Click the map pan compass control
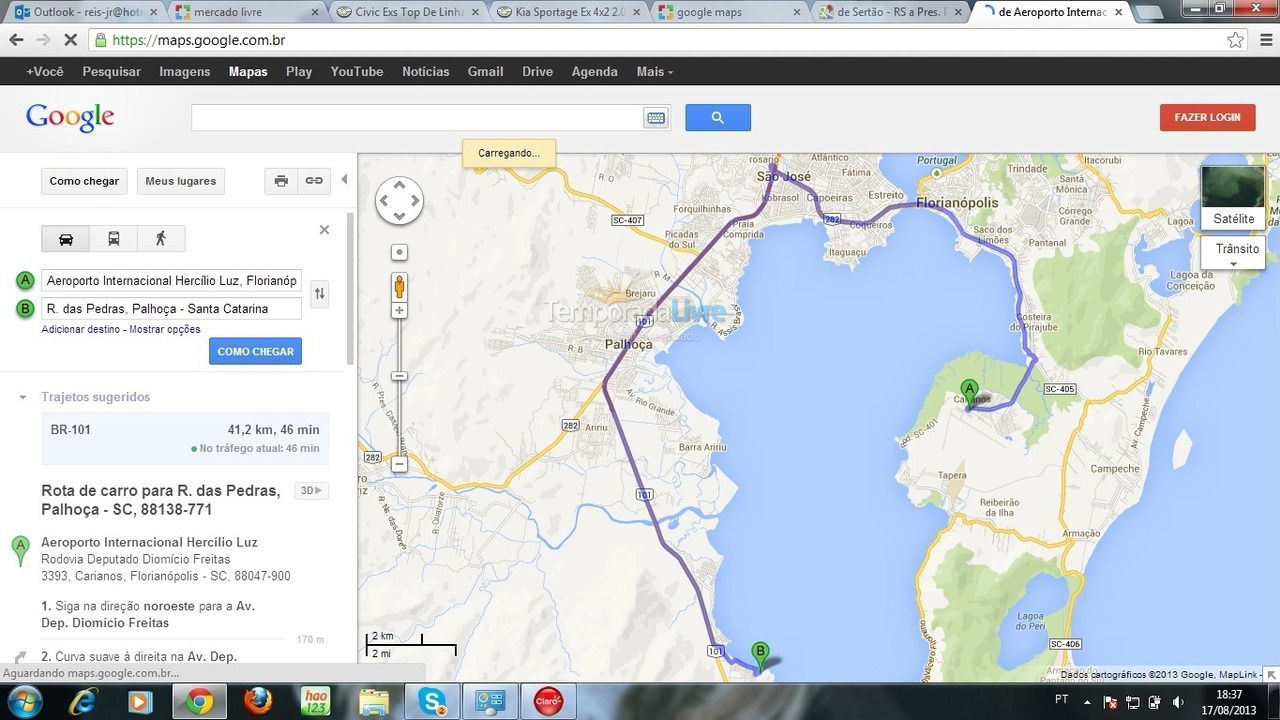Viewport: 1280px width, 720px height. 399,201
